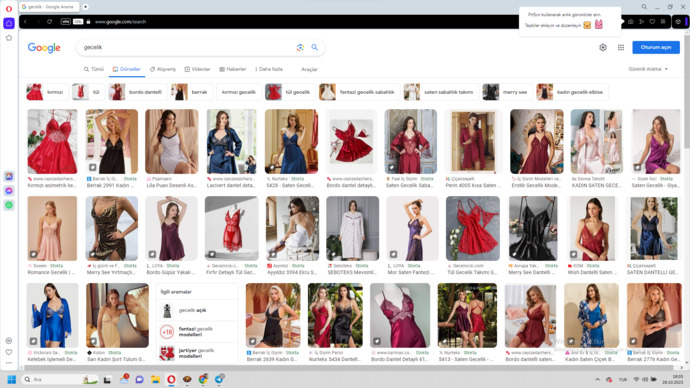Open Opera easy setup icon
This screenshot has height=388, width=690.
pyautogui.click(x=663, y=22)
